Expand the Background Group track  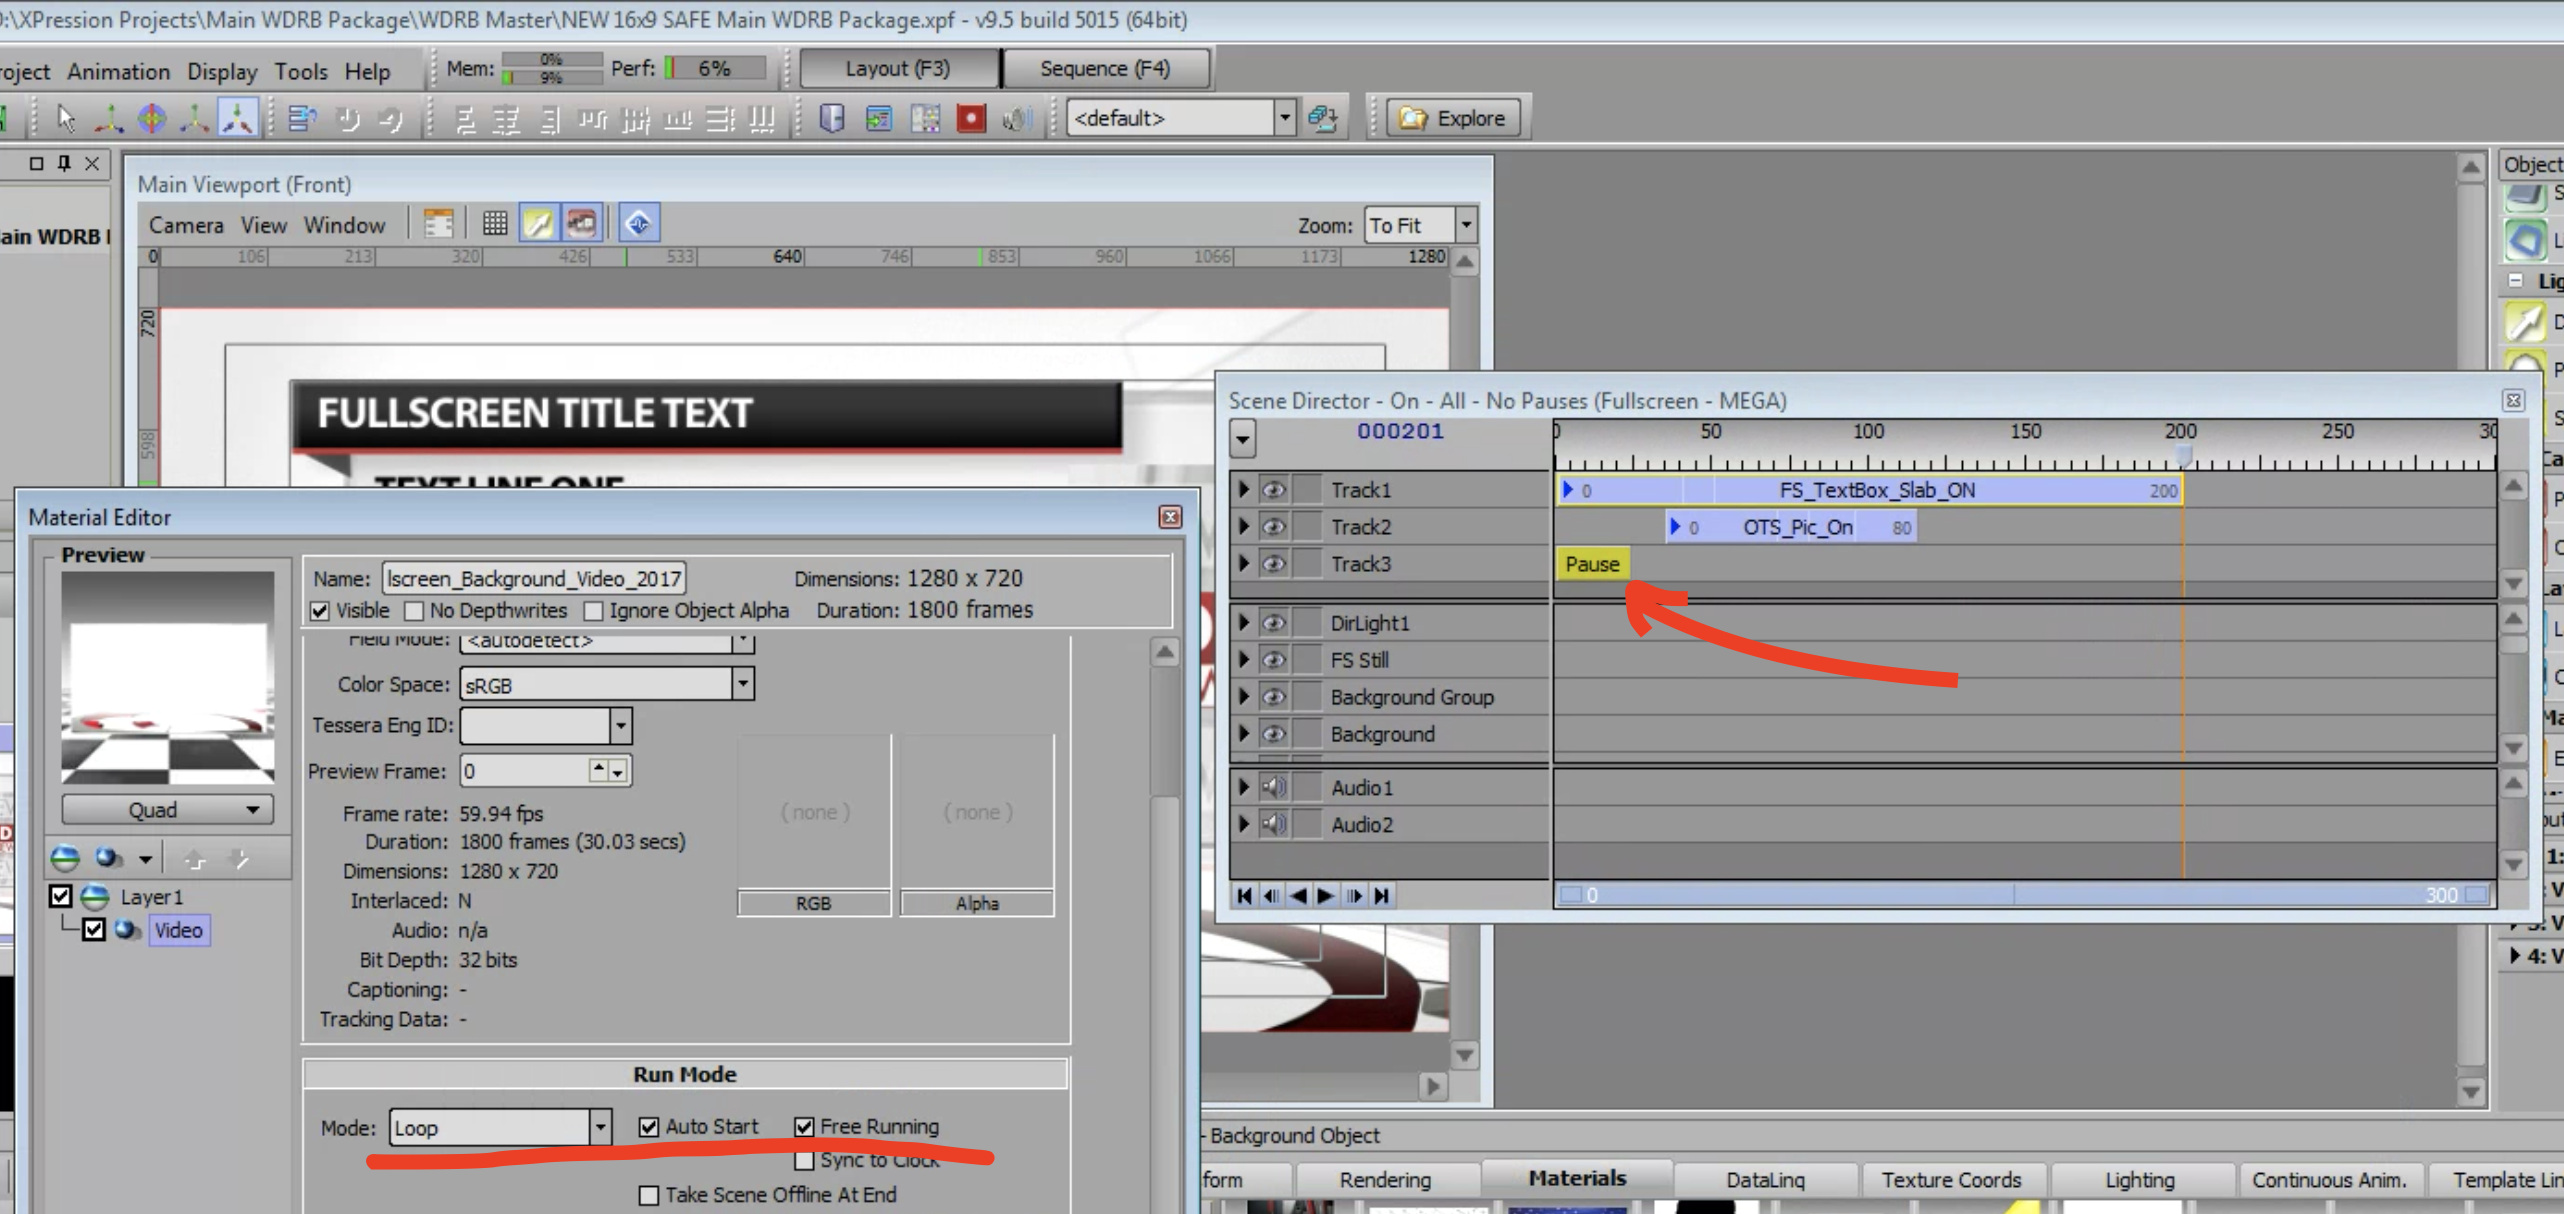click(1244, 697)
